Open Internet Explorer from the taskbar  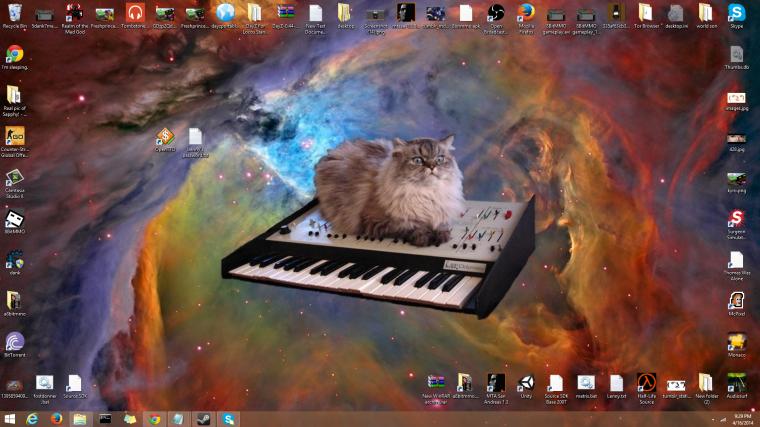tap(32, 419)
